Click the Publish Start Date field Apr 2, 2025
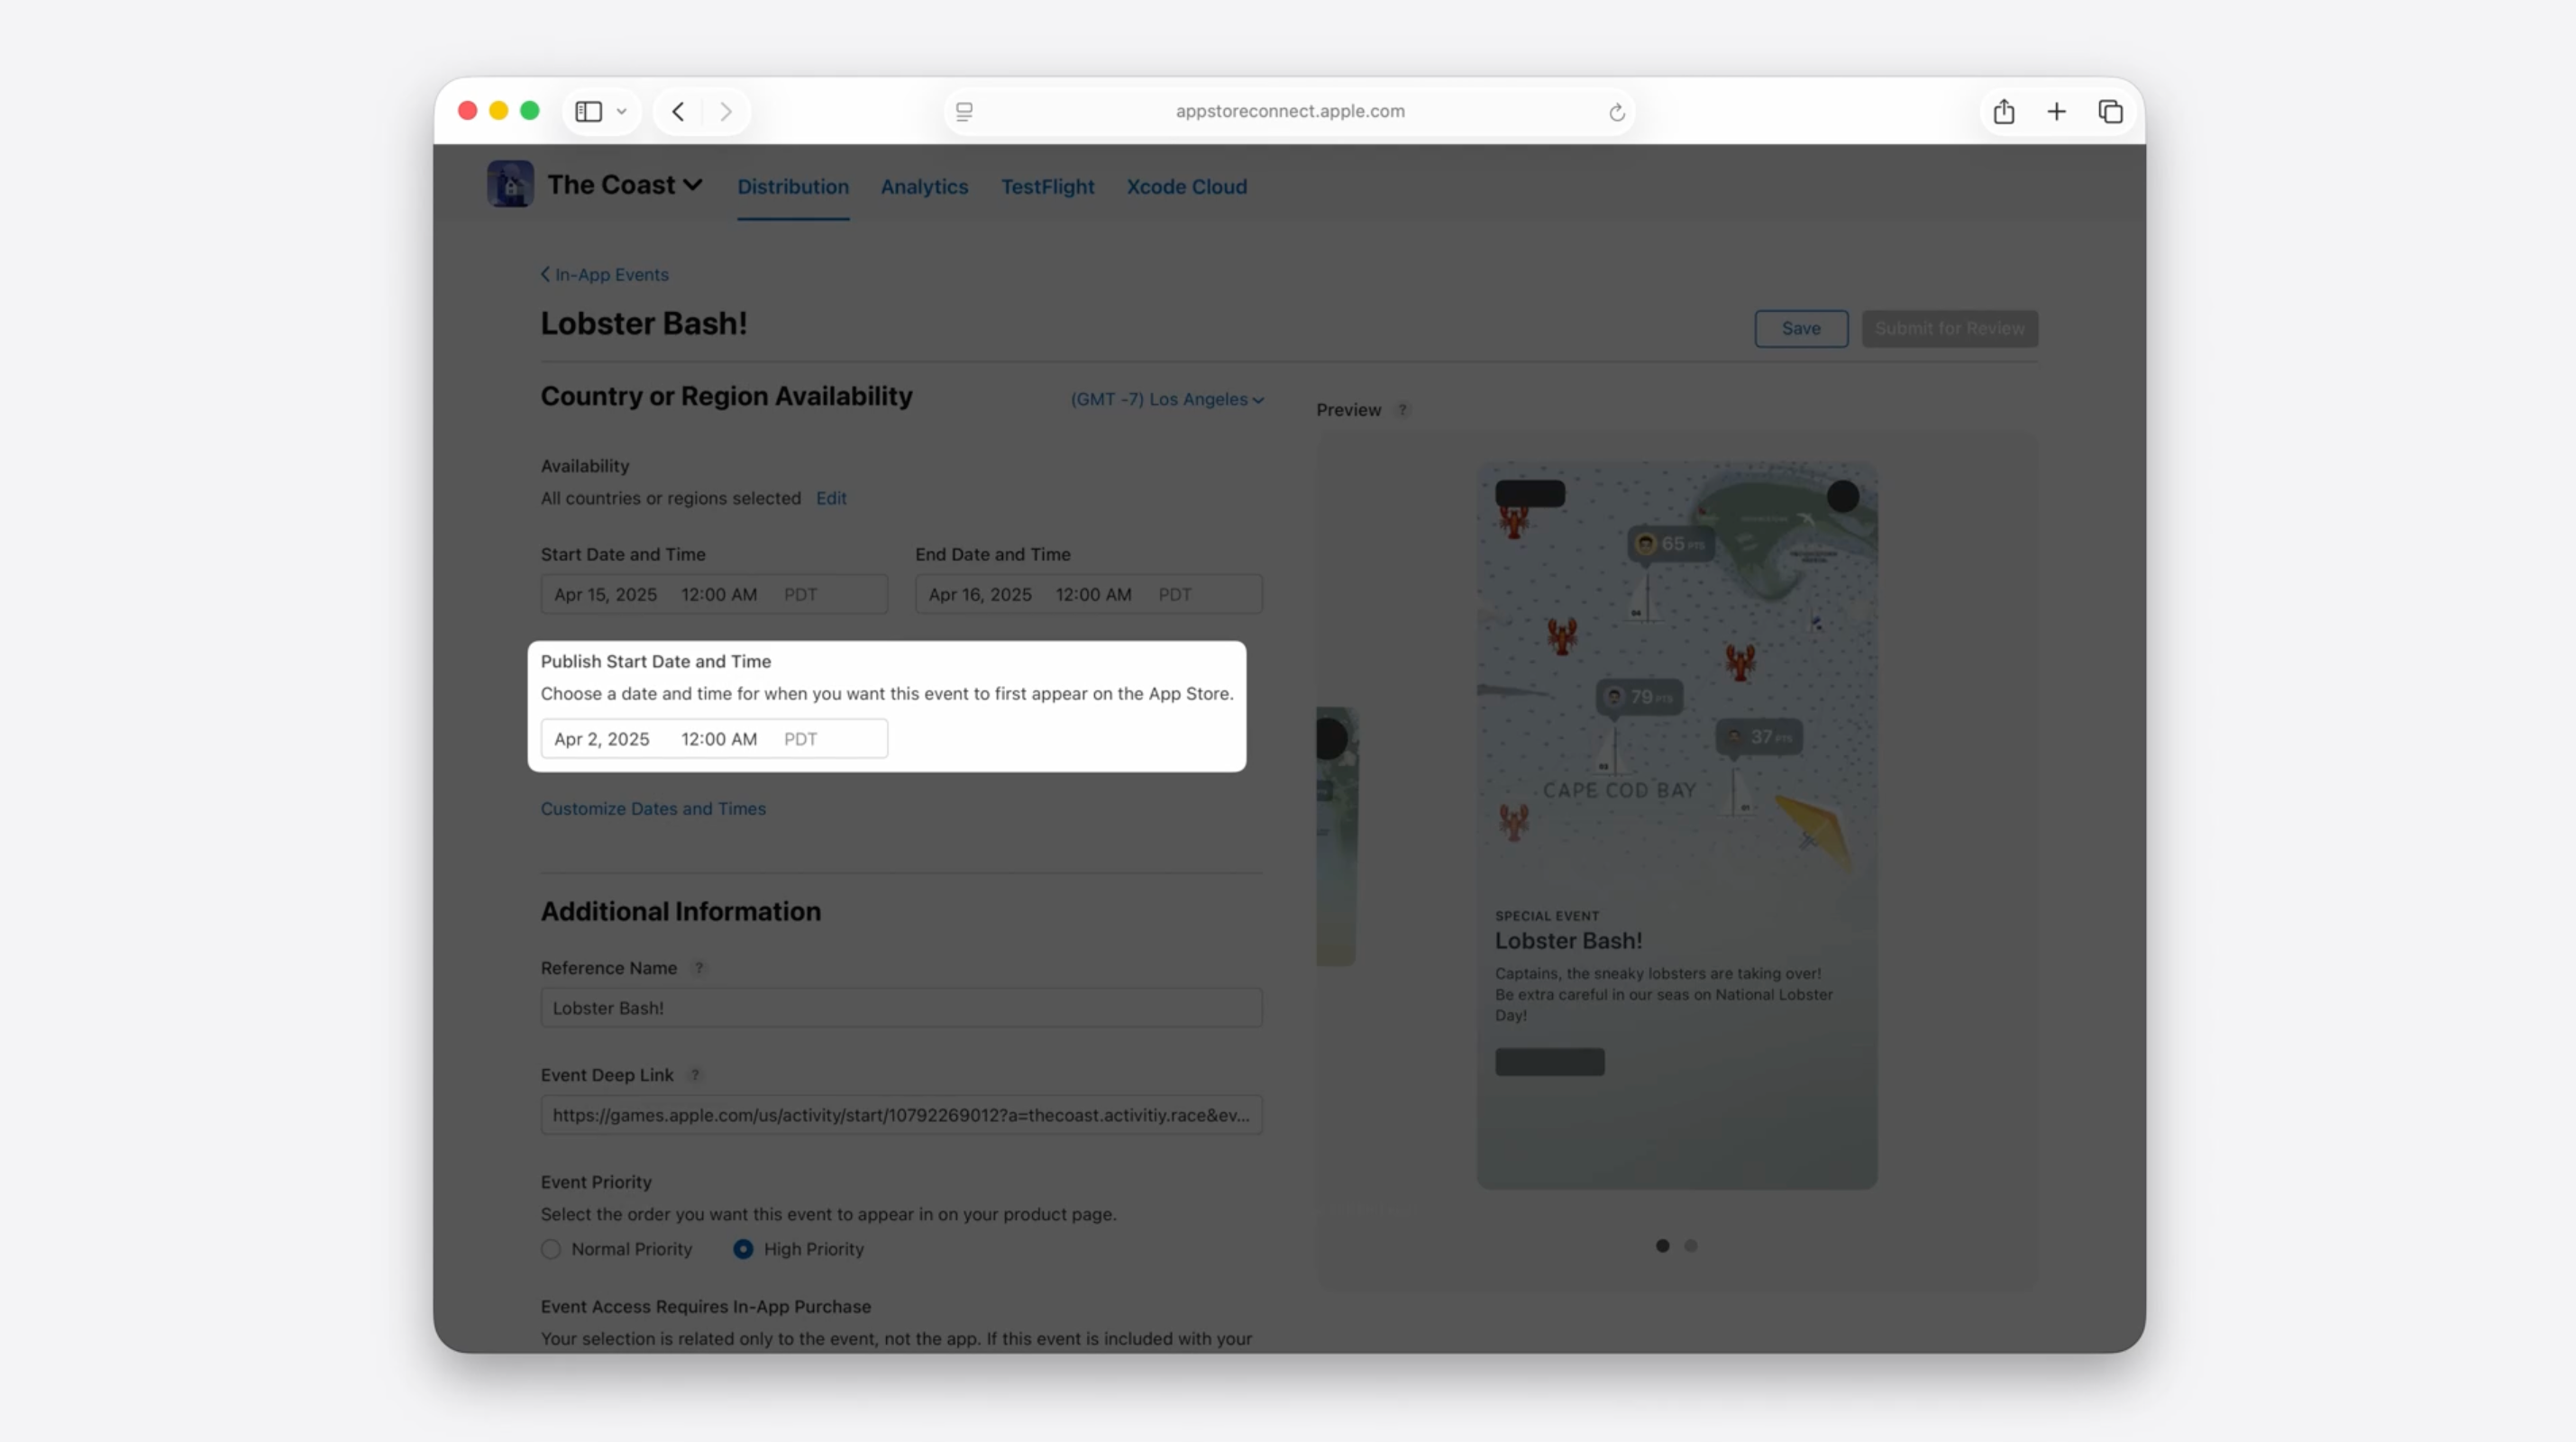Image resolution: width=2576 pixels, height=1442 pixels. (602, 739)
